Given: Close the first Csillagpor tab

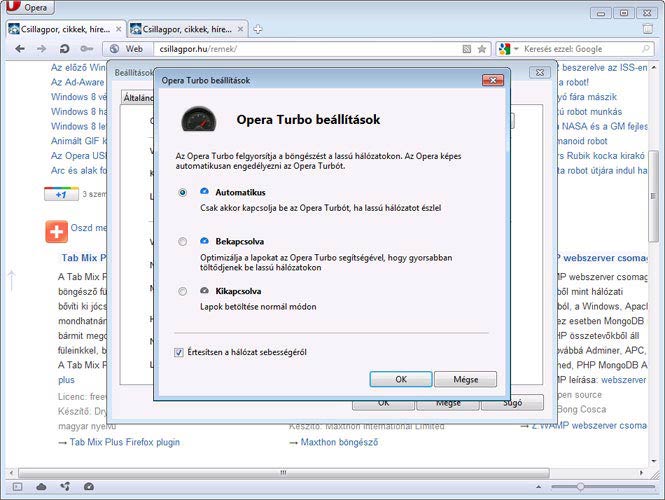Looking at the screenshot, I should point(119,29).
